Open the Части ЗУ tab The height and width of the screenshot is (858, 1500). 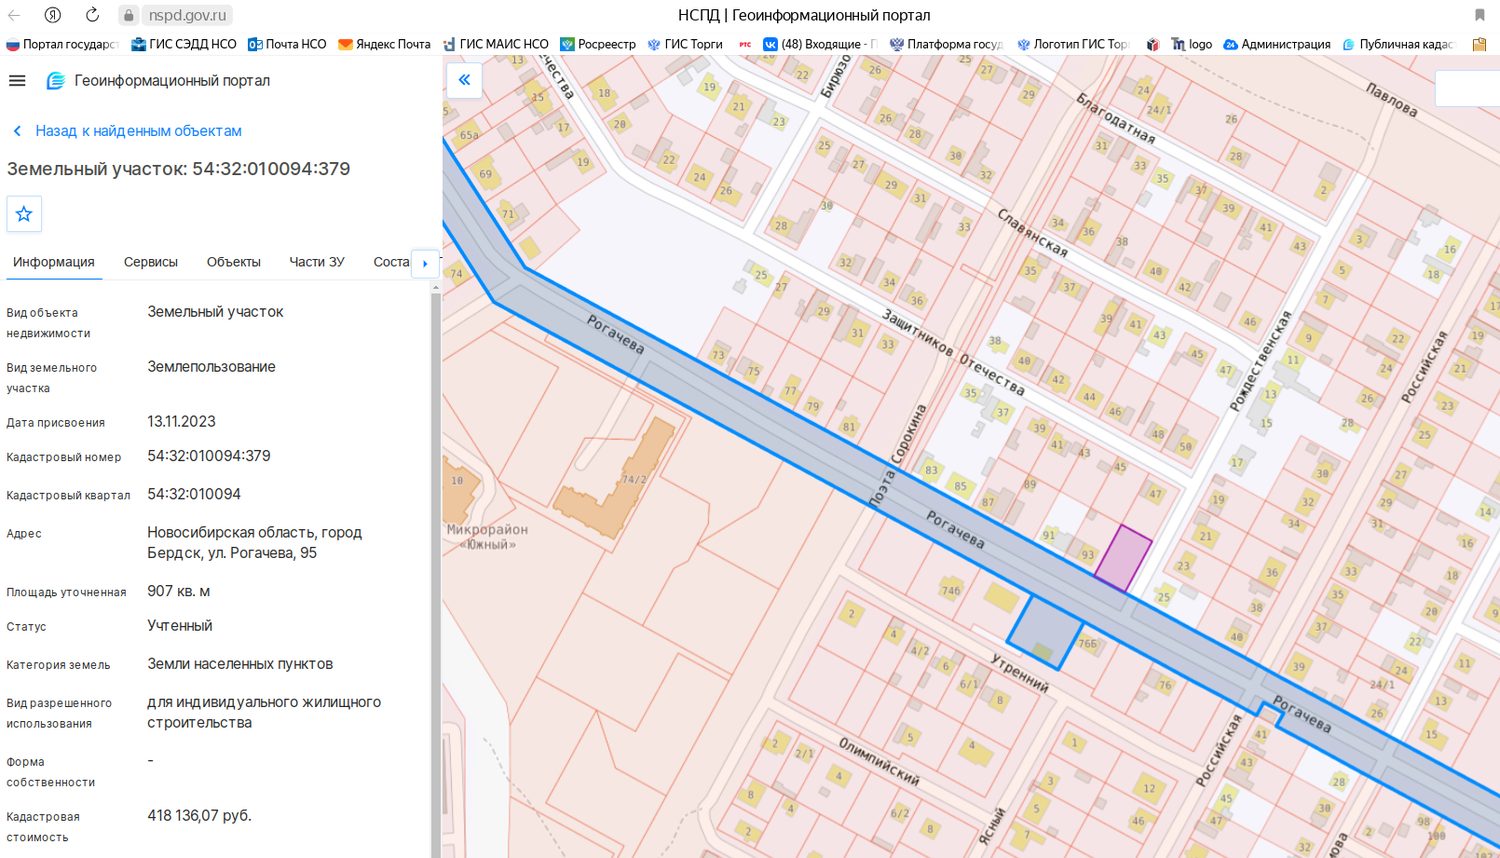click(317, 262)
